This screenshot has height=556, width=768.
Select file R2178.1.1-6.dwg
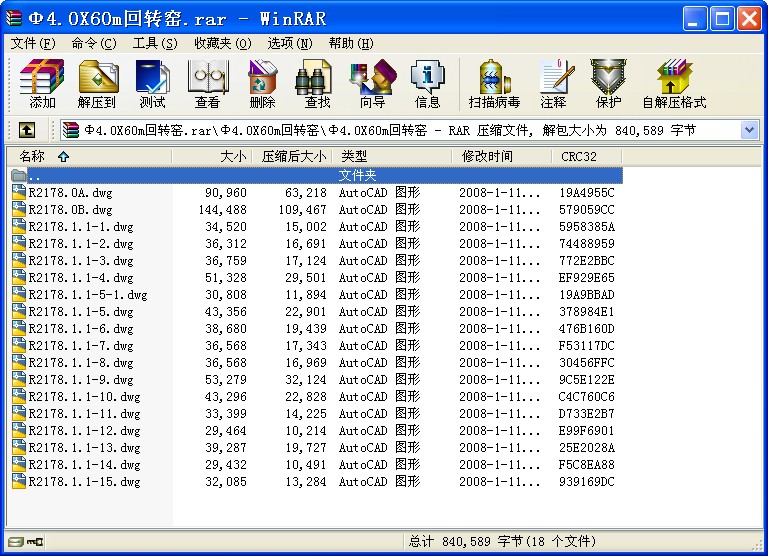[81, 328]
